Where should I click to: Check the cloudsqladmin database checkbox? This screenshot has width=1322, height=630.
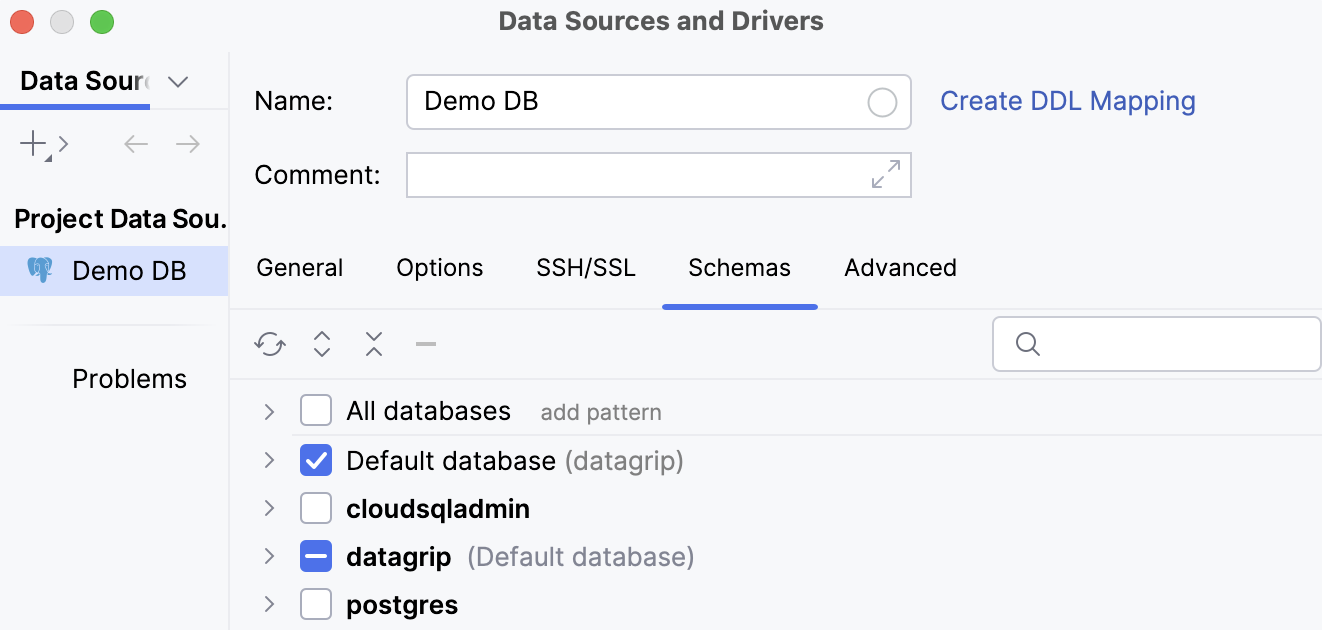[x=316, y=508]
